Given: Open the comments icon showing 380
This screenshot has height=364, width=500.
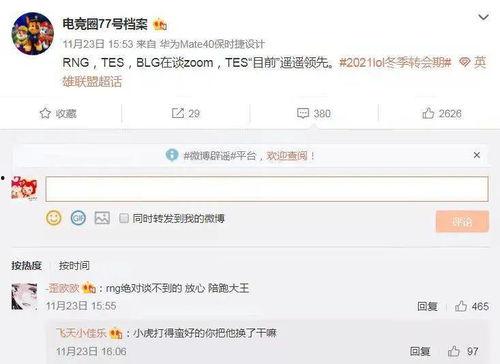Looking at the screenshot, I should (x=303, y=113).
